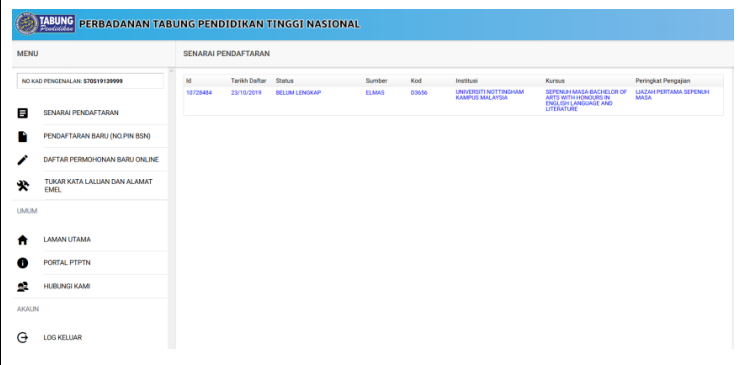The image size is (744, 365).
Task: Click the logout arrow icon
Action: point(22,337)
